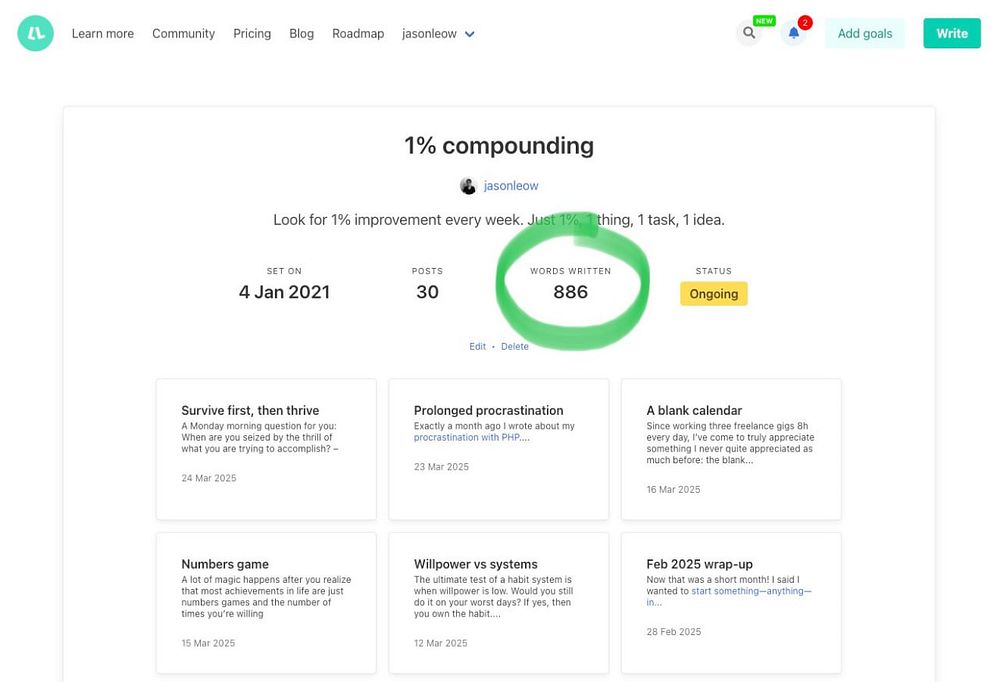Viewport: 1000px width, 682px height.
Task: Open the "Numbers game" post
Action: coord(225,564)
